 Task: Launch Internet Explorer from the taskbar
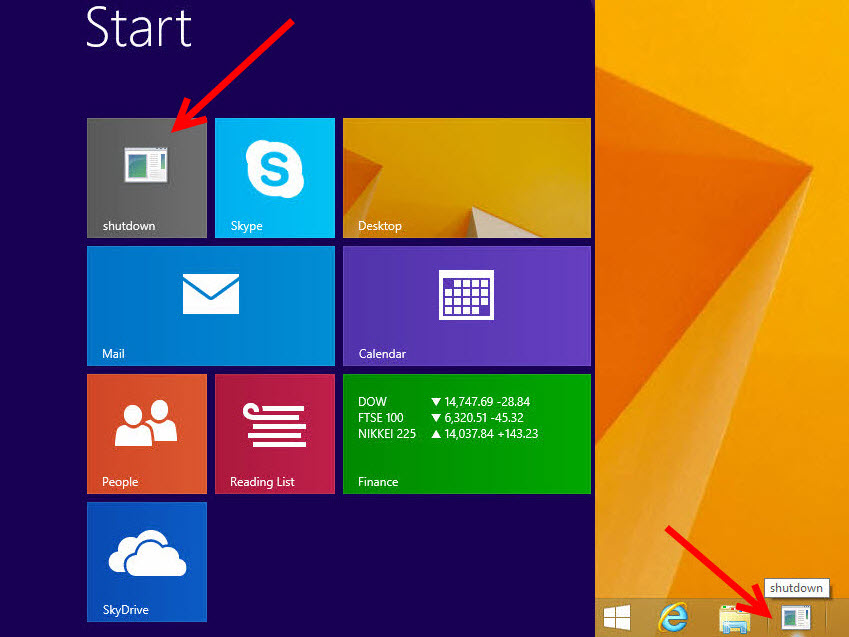676,619
